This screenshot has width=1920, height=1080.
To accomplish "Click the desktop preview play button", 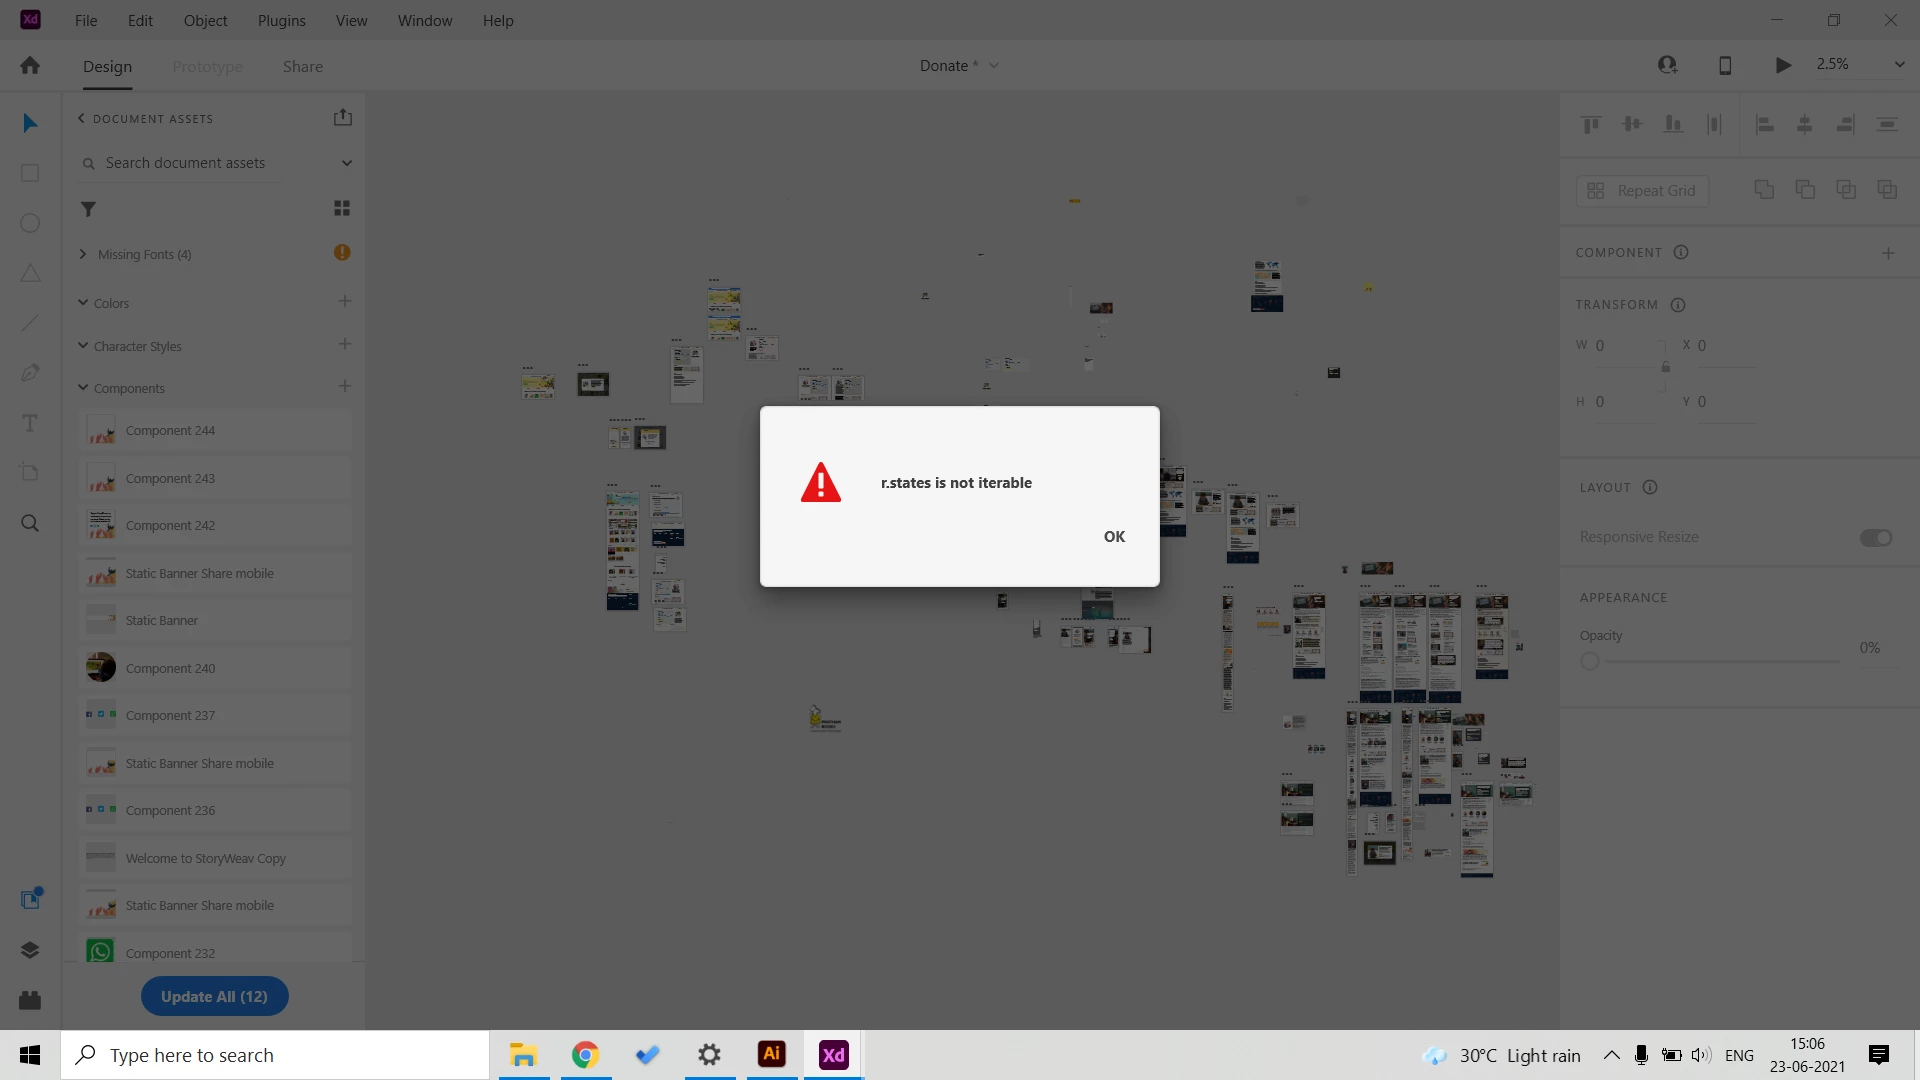I will coord(1783,65).
